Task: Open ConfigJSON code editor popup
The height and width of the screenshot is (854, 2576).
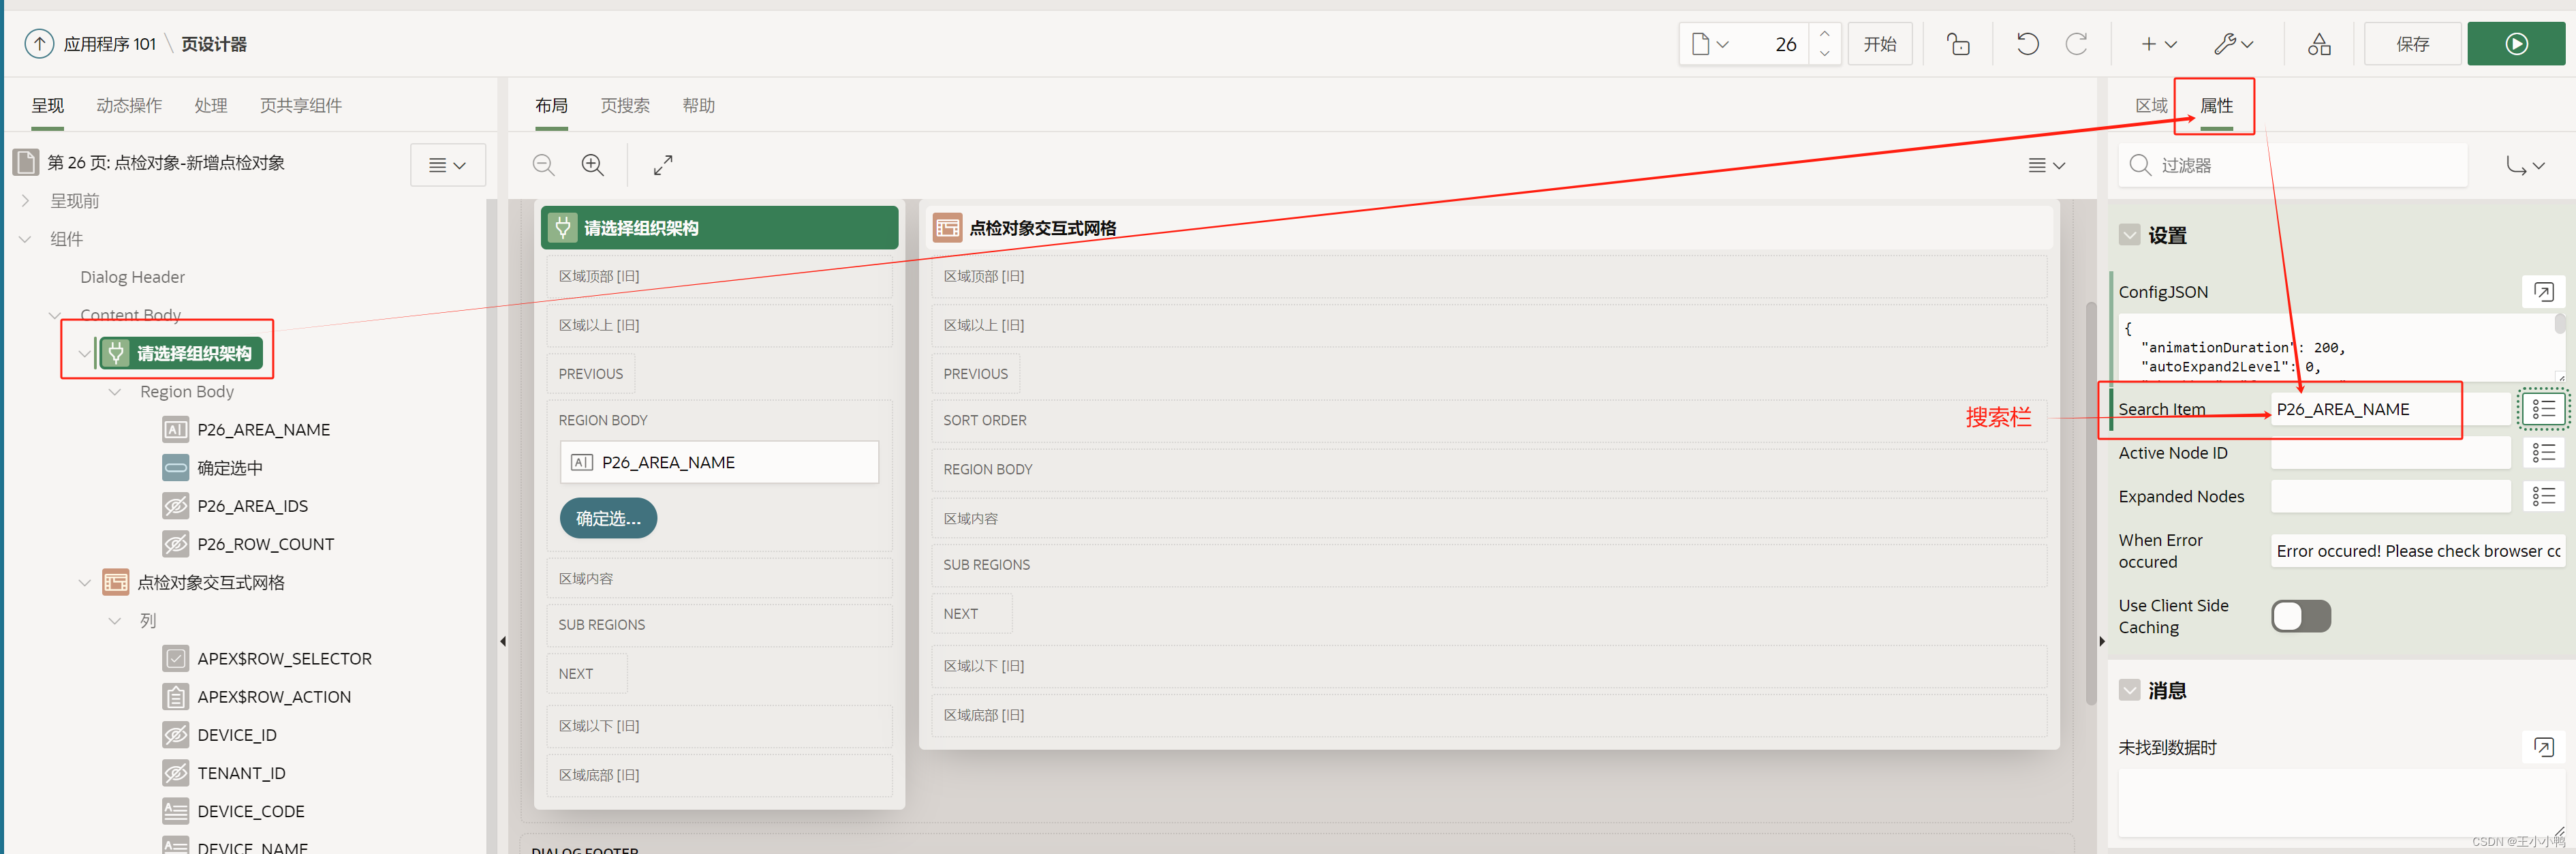Action: [2543, 292]
